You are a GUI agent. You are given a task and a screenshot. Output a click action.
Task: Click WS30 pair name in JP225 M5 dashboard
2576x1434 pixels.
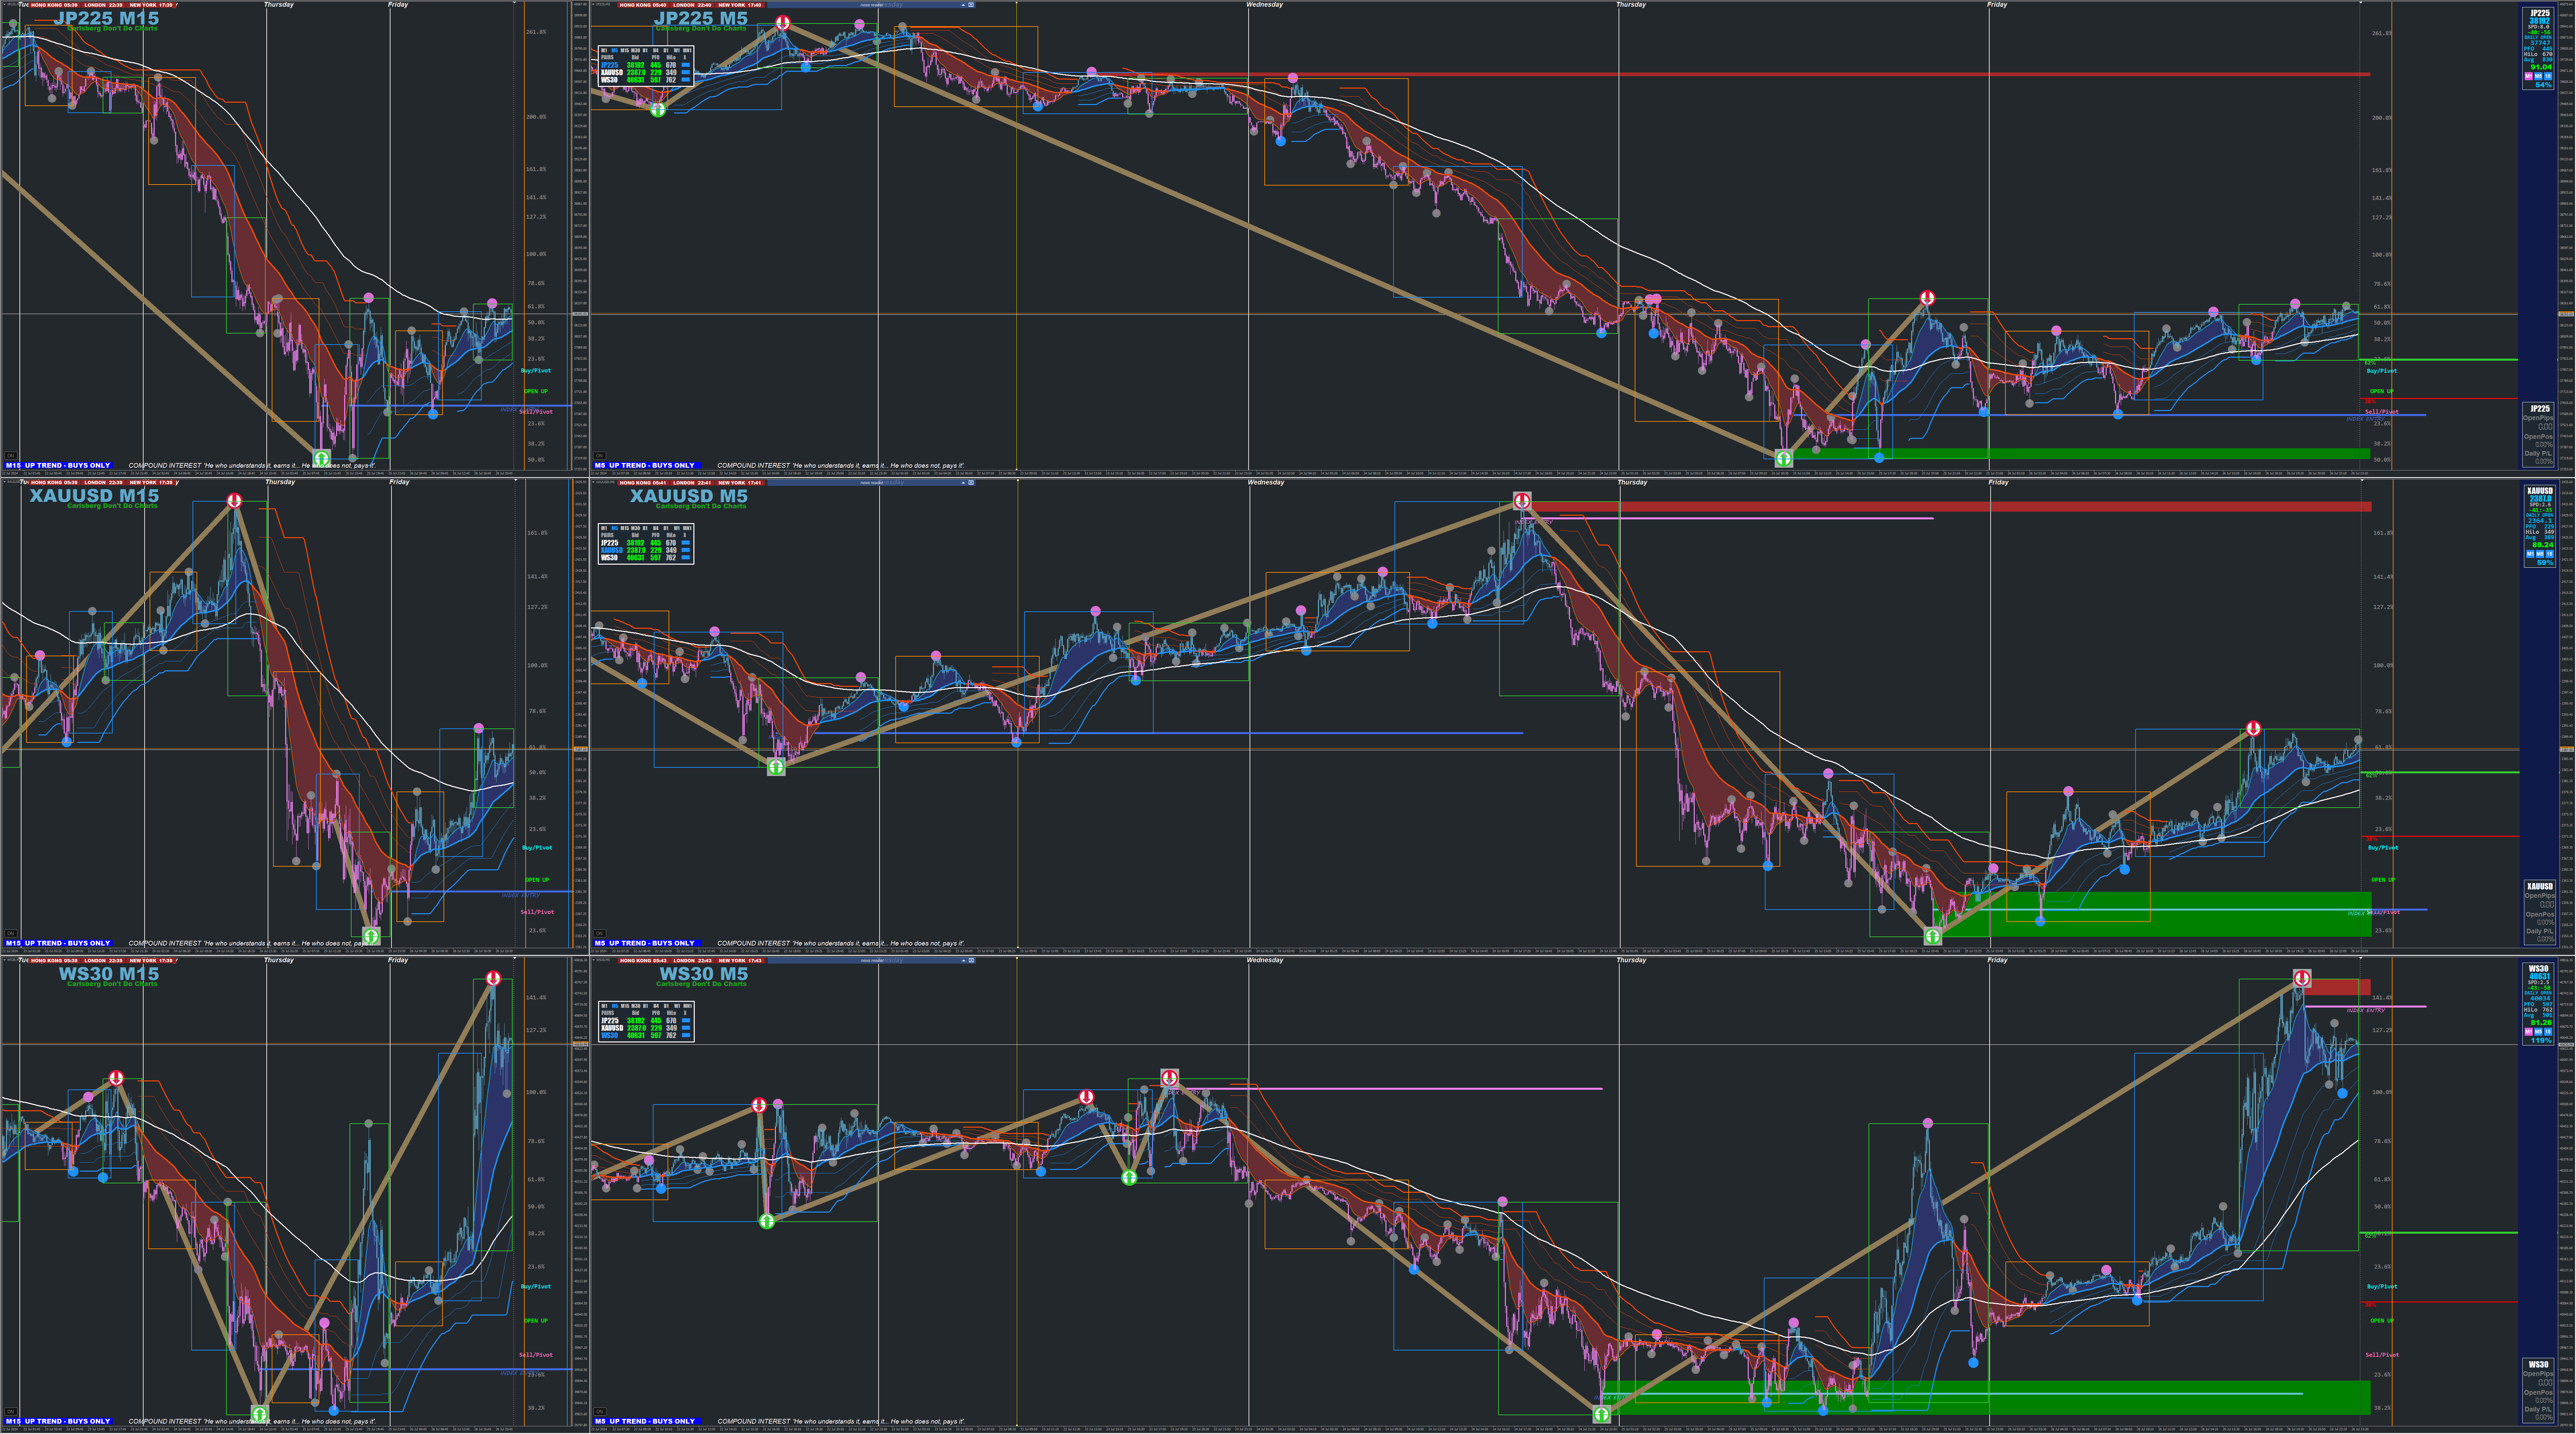point(609,80)
